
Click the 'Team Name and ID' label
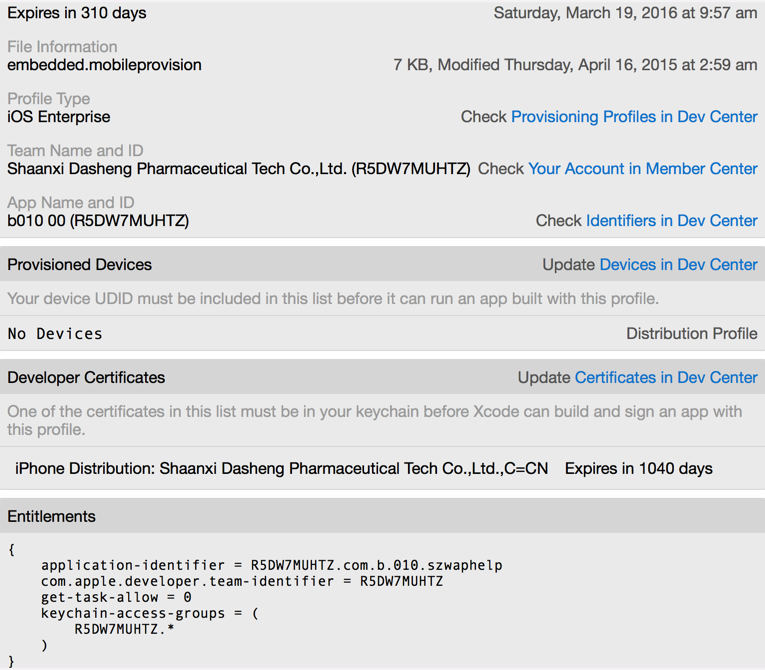pyautogui.click(x=75, y=150)
